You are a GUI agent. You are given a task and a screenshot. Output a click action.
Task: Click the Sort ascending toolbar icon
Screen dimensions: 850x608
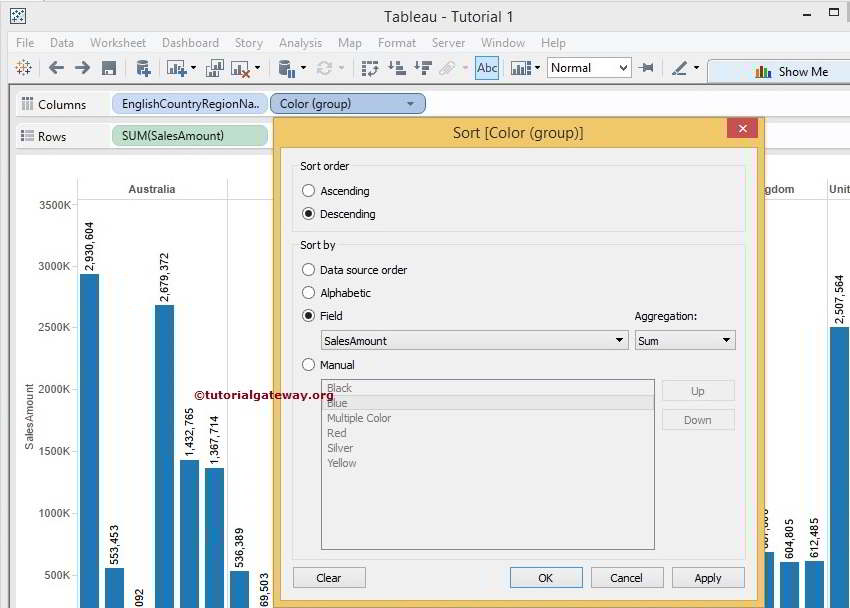[396, 68]
